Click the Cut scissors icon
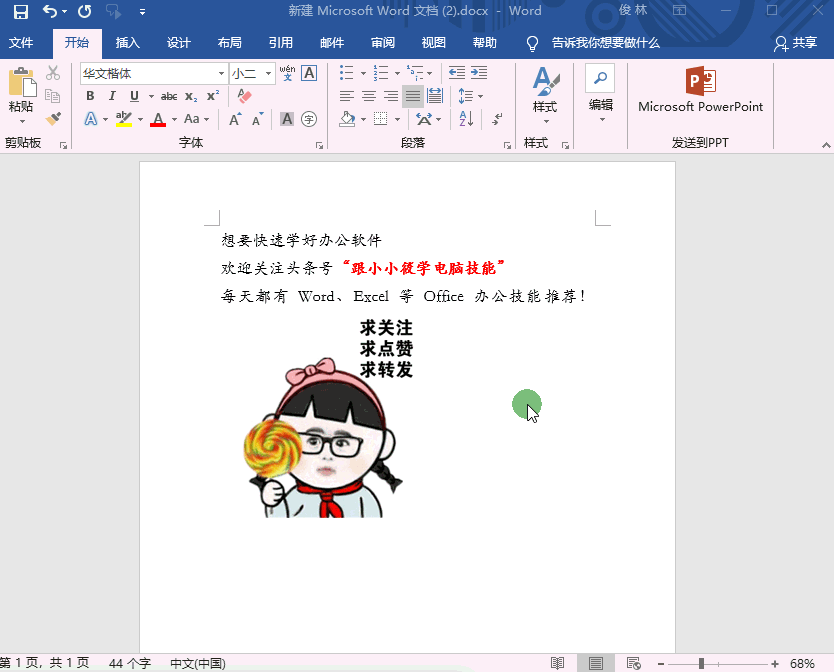This screenshot has width=834, height=672. click(x=53, y=73)
